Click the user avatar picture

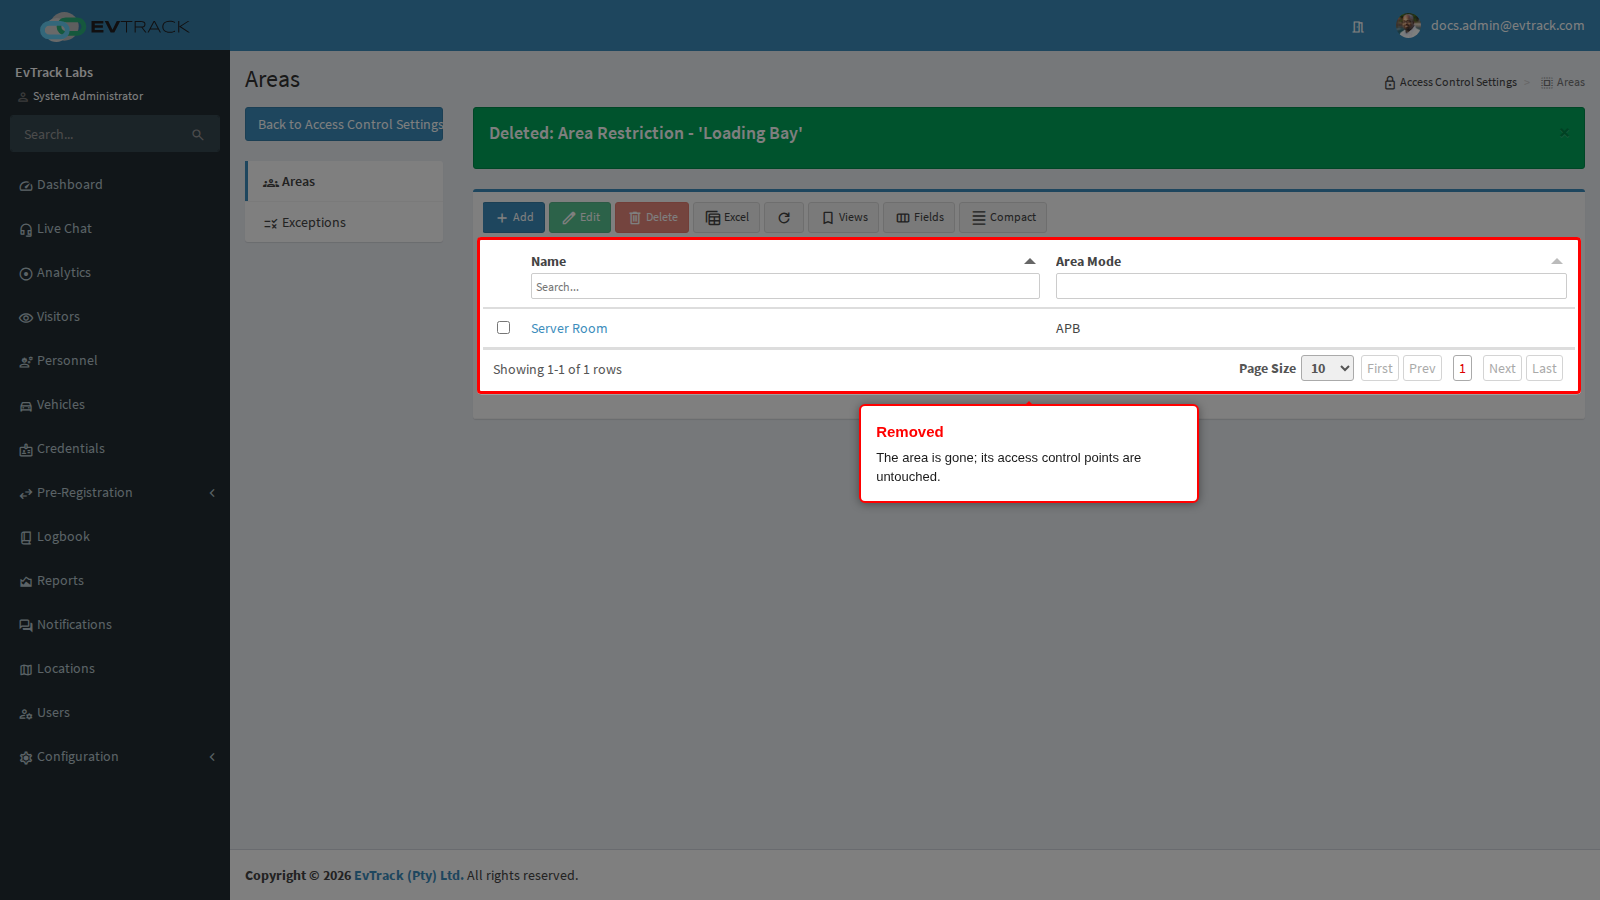[1409, 26]
